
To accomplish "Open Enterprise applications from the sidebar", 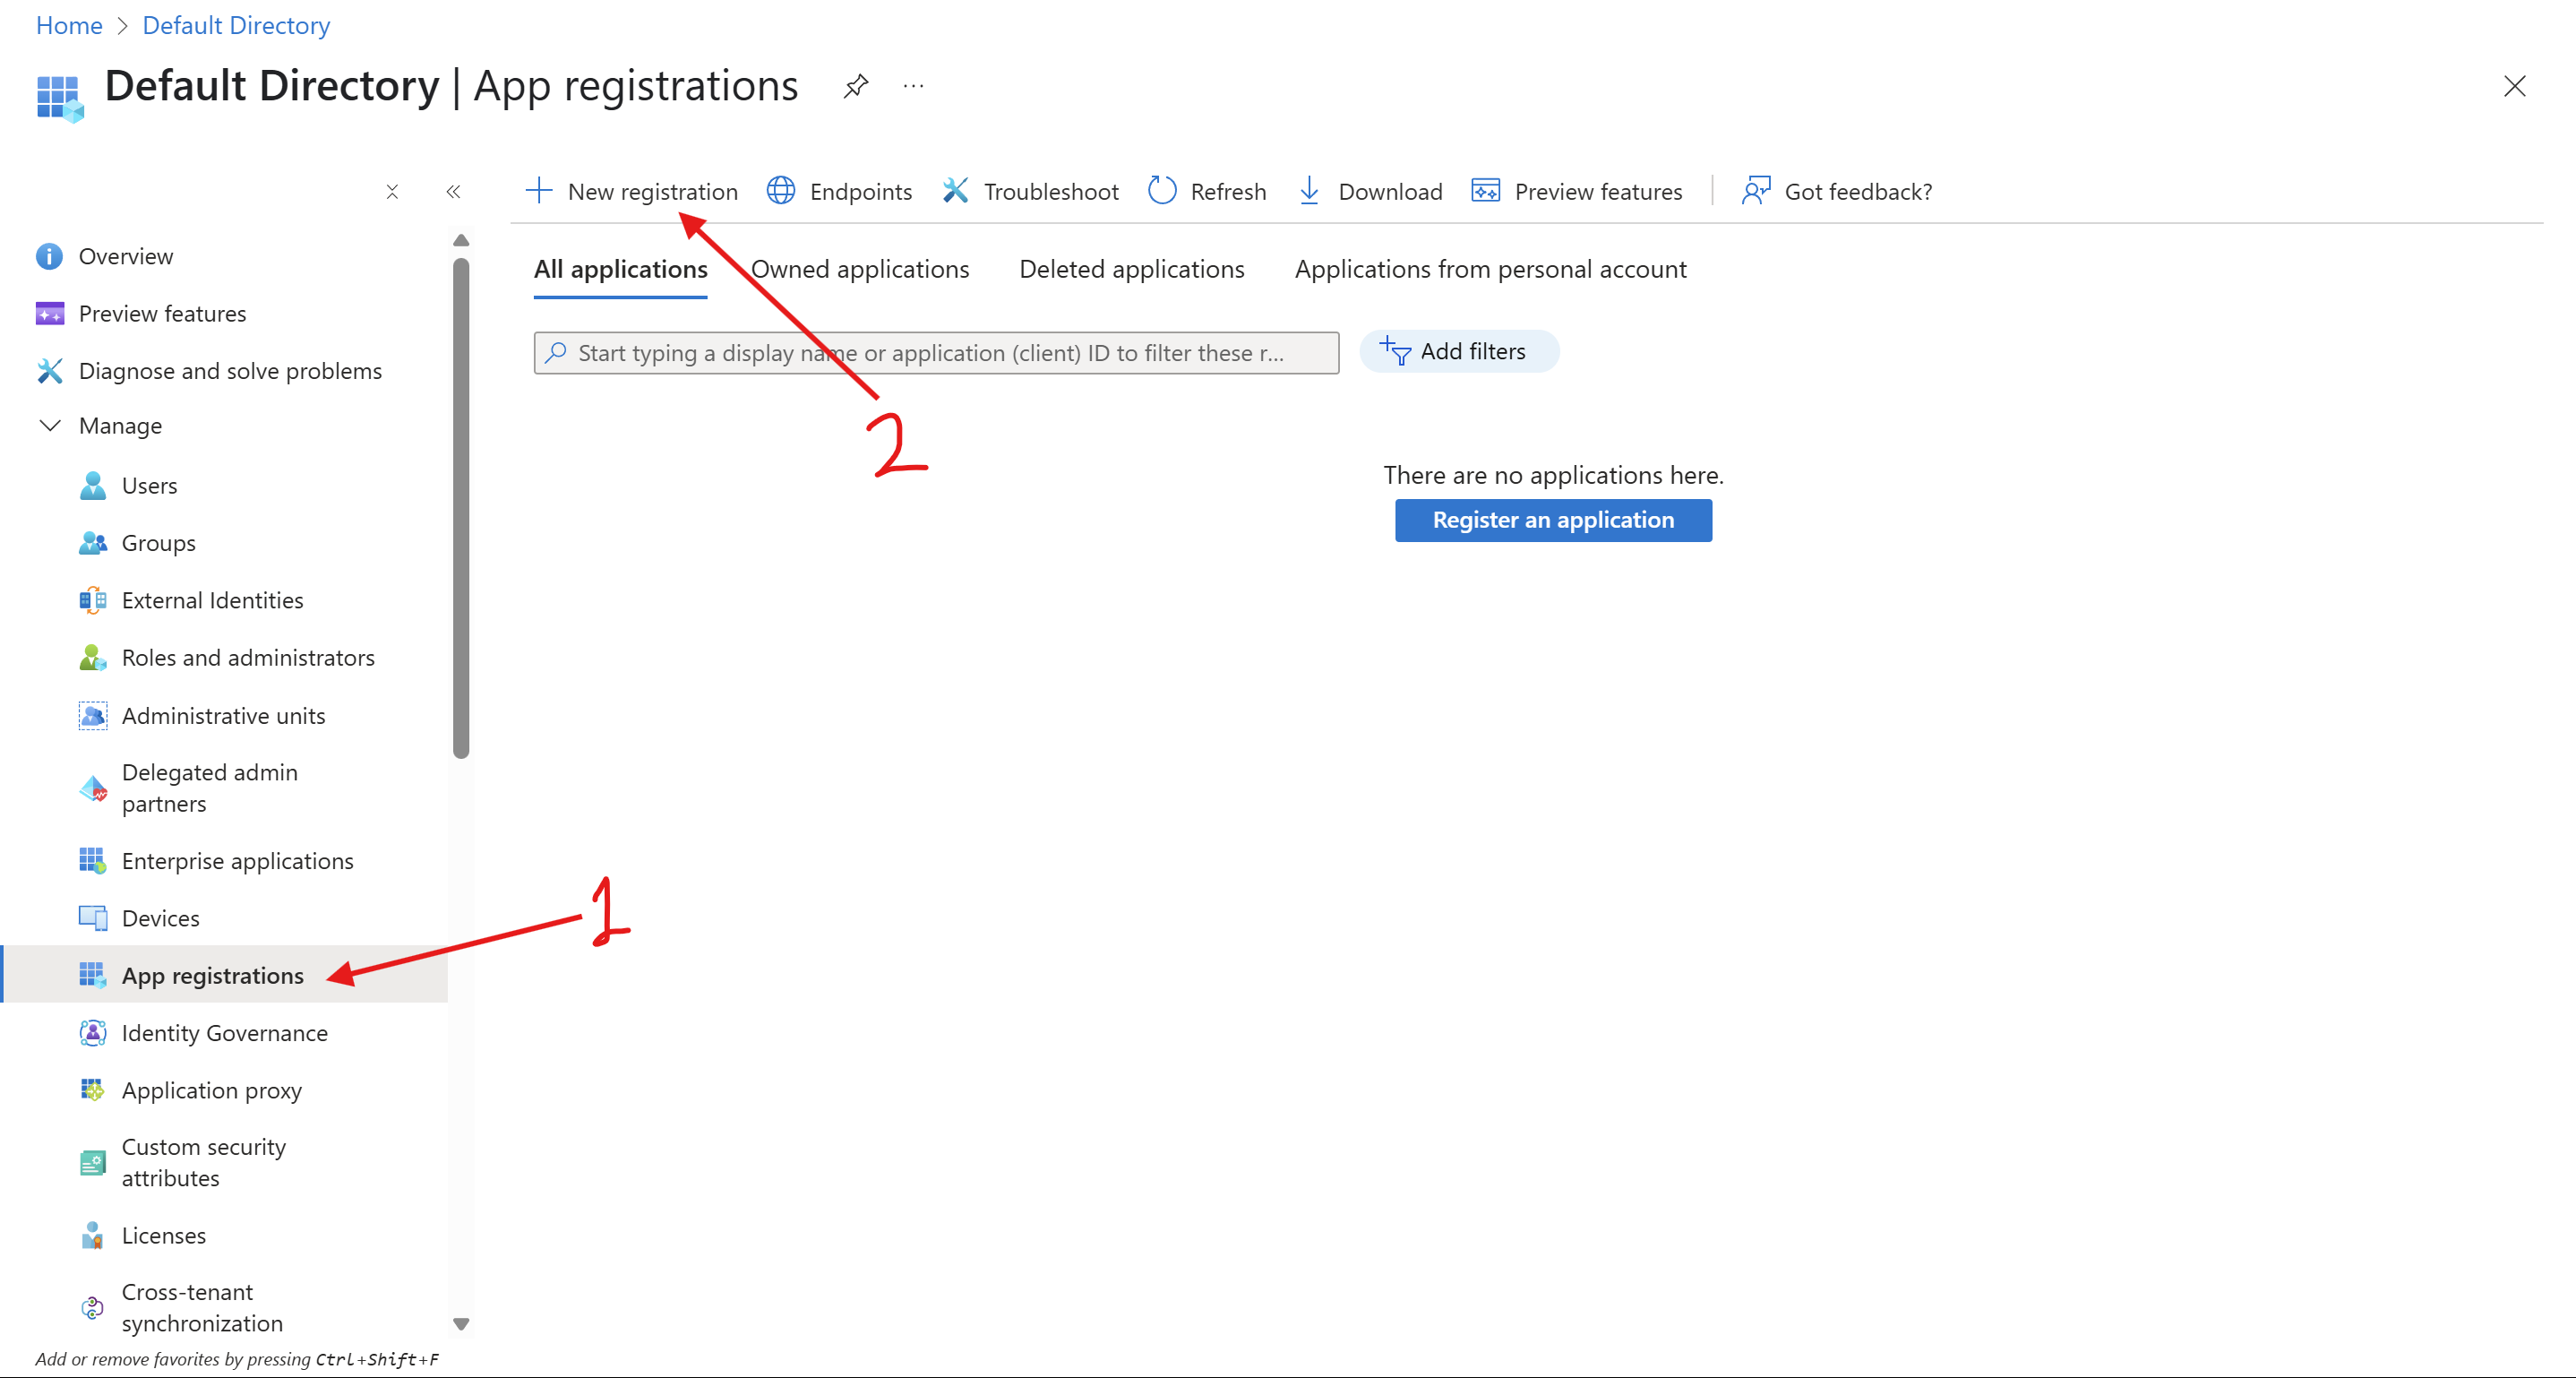I will (x=237, y=860).
